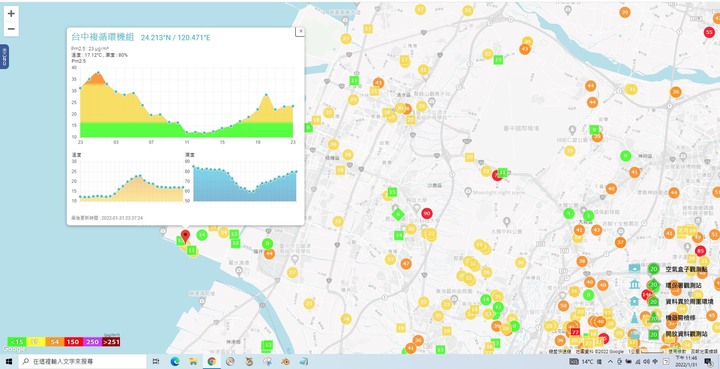Image resolution: width=720 pixels, height=369 pixels.
Task: Click the orange 54 color scale swatch
Action: tap(54, 342)
